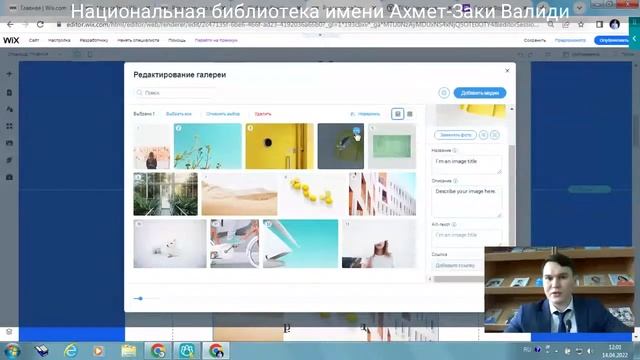This screenshot has width=640, height=360.
Task: Click the Wix logo
Action: click(x=11, y=40)
